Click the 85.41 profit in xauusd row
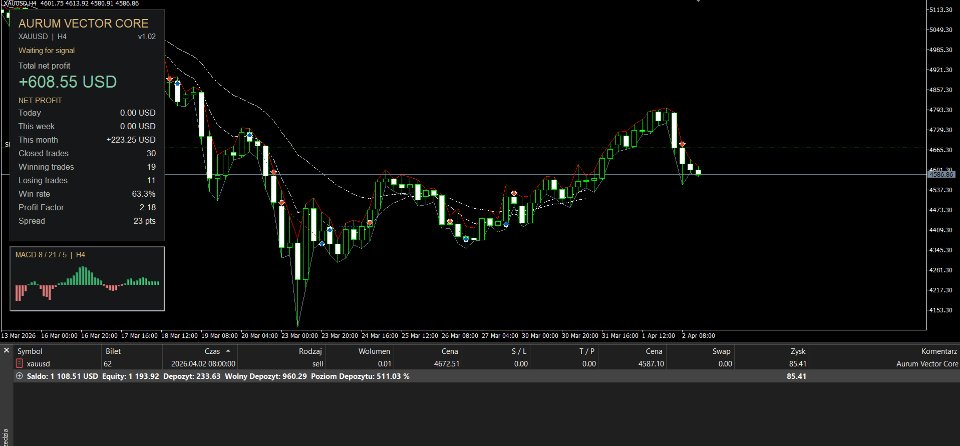The height and width of the screenshot is (446, 960). tap(797, 364)
